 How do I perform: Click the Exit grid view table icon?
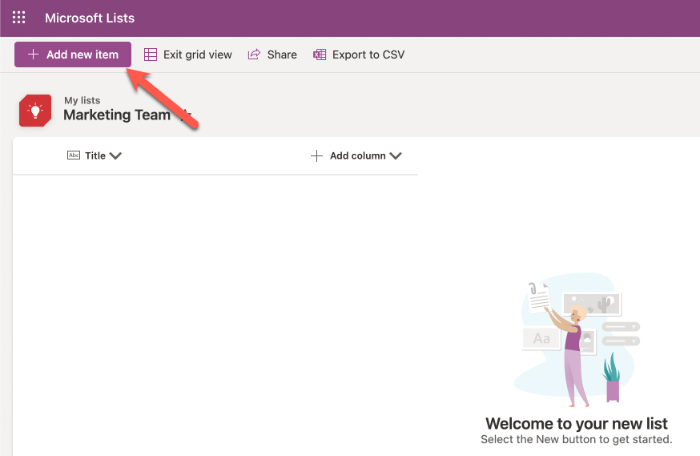[x=150, y=54]
